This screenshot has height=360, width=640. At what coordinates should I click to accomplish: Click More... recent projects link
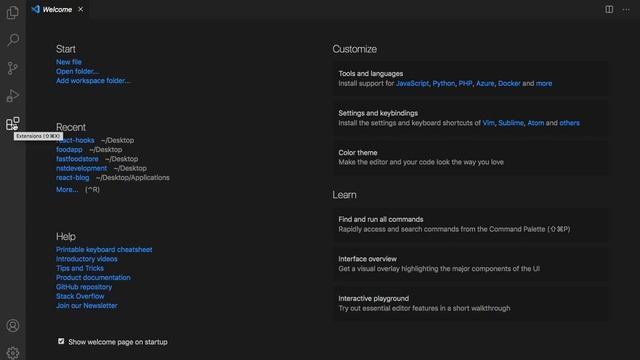(67, 189)
